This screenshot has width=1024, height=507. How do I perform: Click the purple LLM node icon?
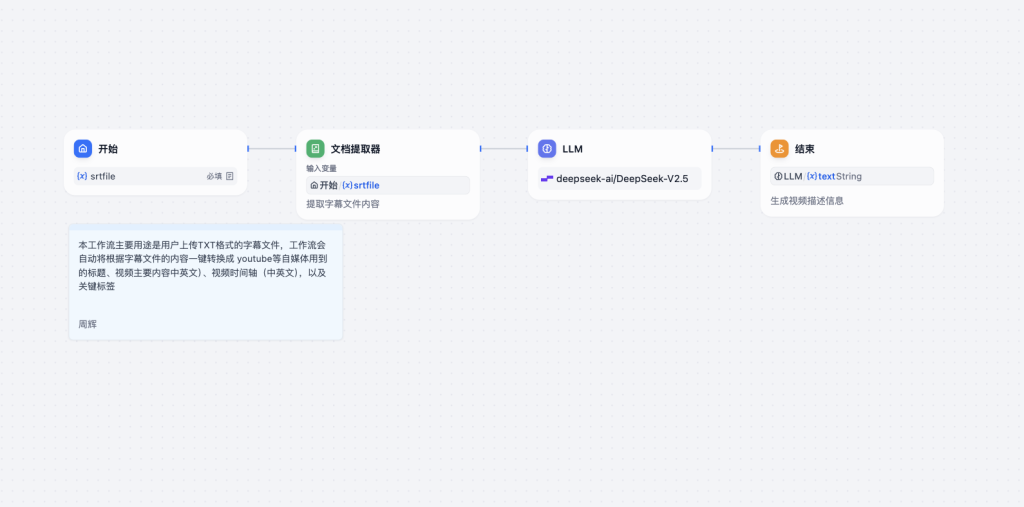click(547, 149)
